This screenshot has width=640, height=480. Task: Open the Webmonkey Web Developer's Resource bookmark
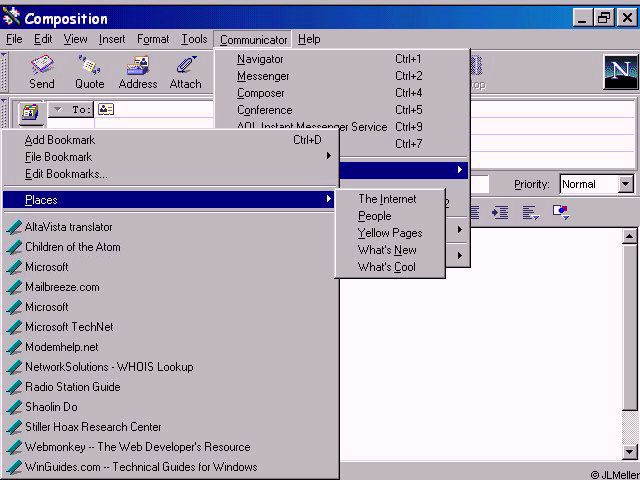[171, 447]
